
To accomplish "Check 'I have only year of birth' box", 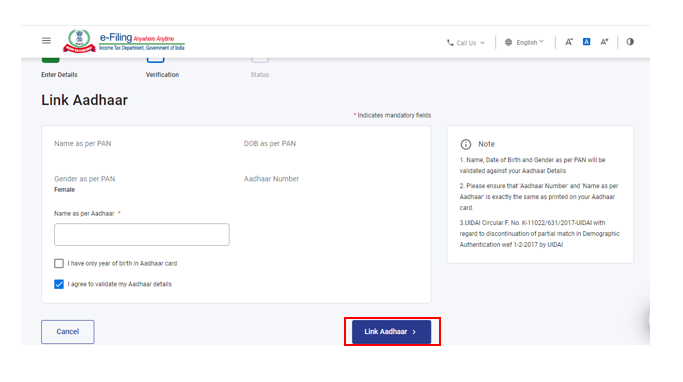I will click(x=59, y=264).
